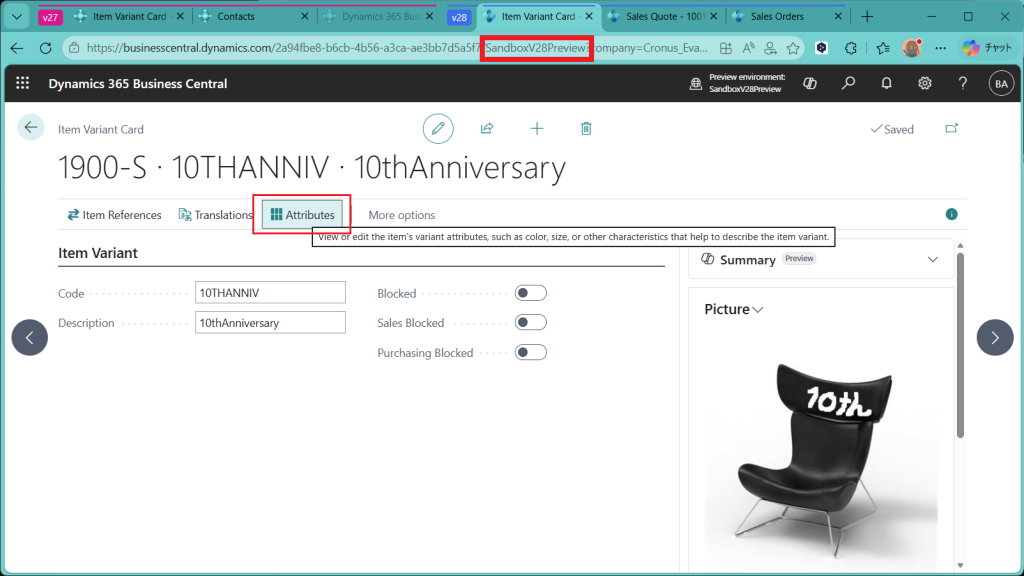Open the Attributes action

[302, 215]
